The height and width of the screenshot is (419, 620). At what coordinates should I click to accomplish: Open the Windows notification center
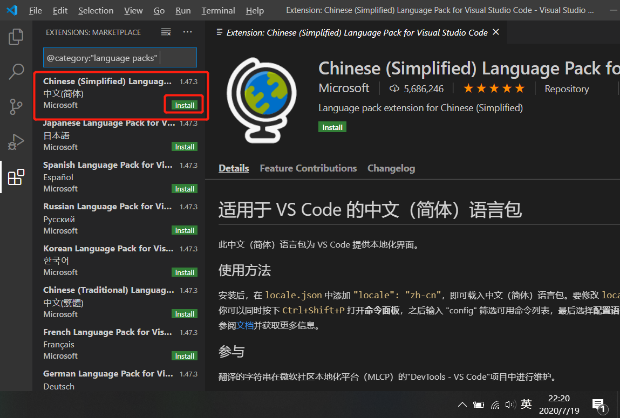click(x=599, y=405)
